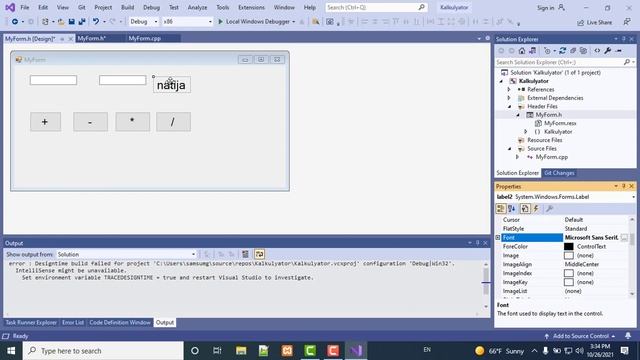
Task: Expand the Font property
Action: point(498,238)
